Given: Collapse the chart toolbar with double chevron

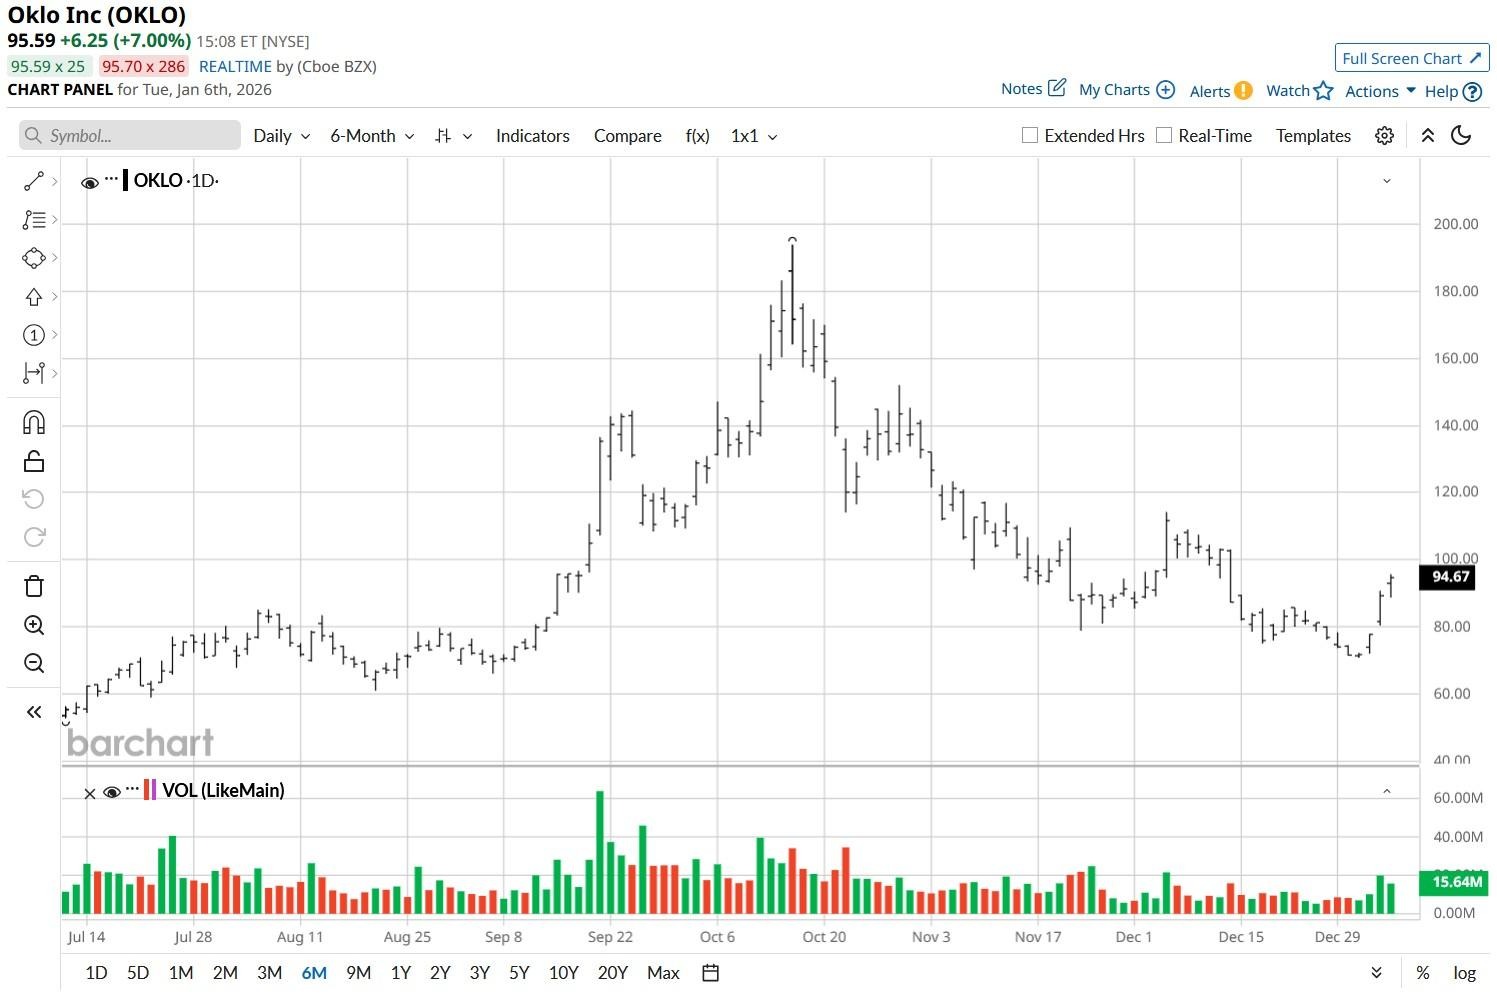Looking at the screenshot, I should [x=1428, y=136].
